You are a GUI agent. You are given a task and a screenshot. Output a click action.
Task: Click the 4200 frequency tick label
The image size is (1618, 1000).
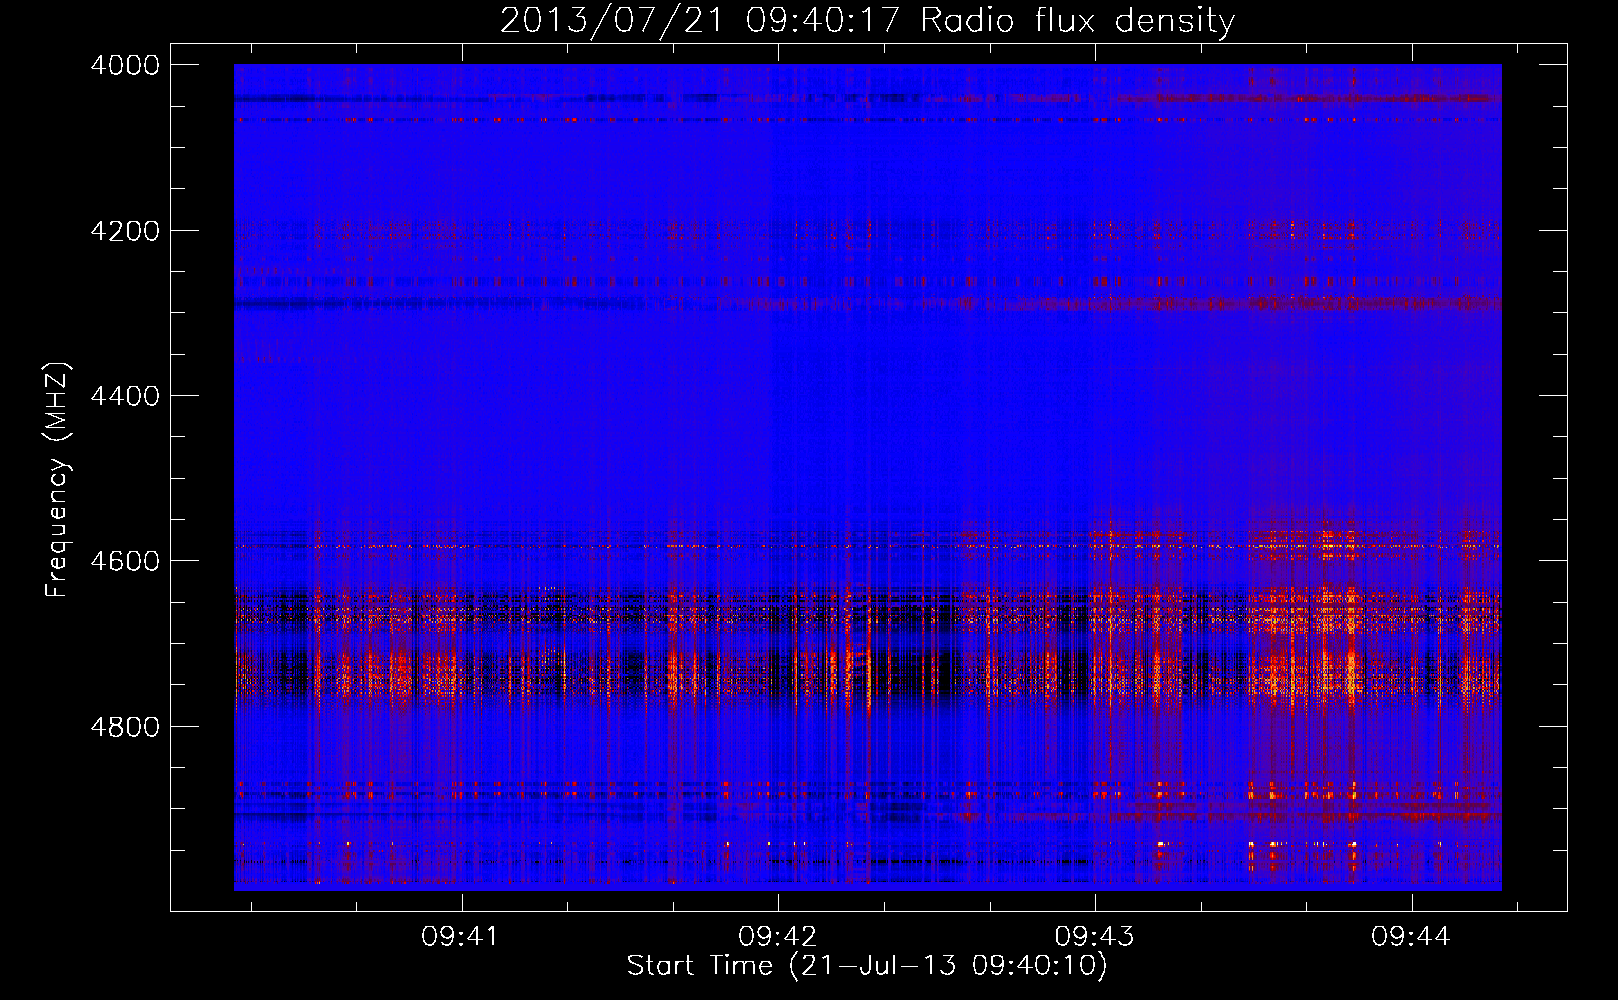click(x=125, y=231)
